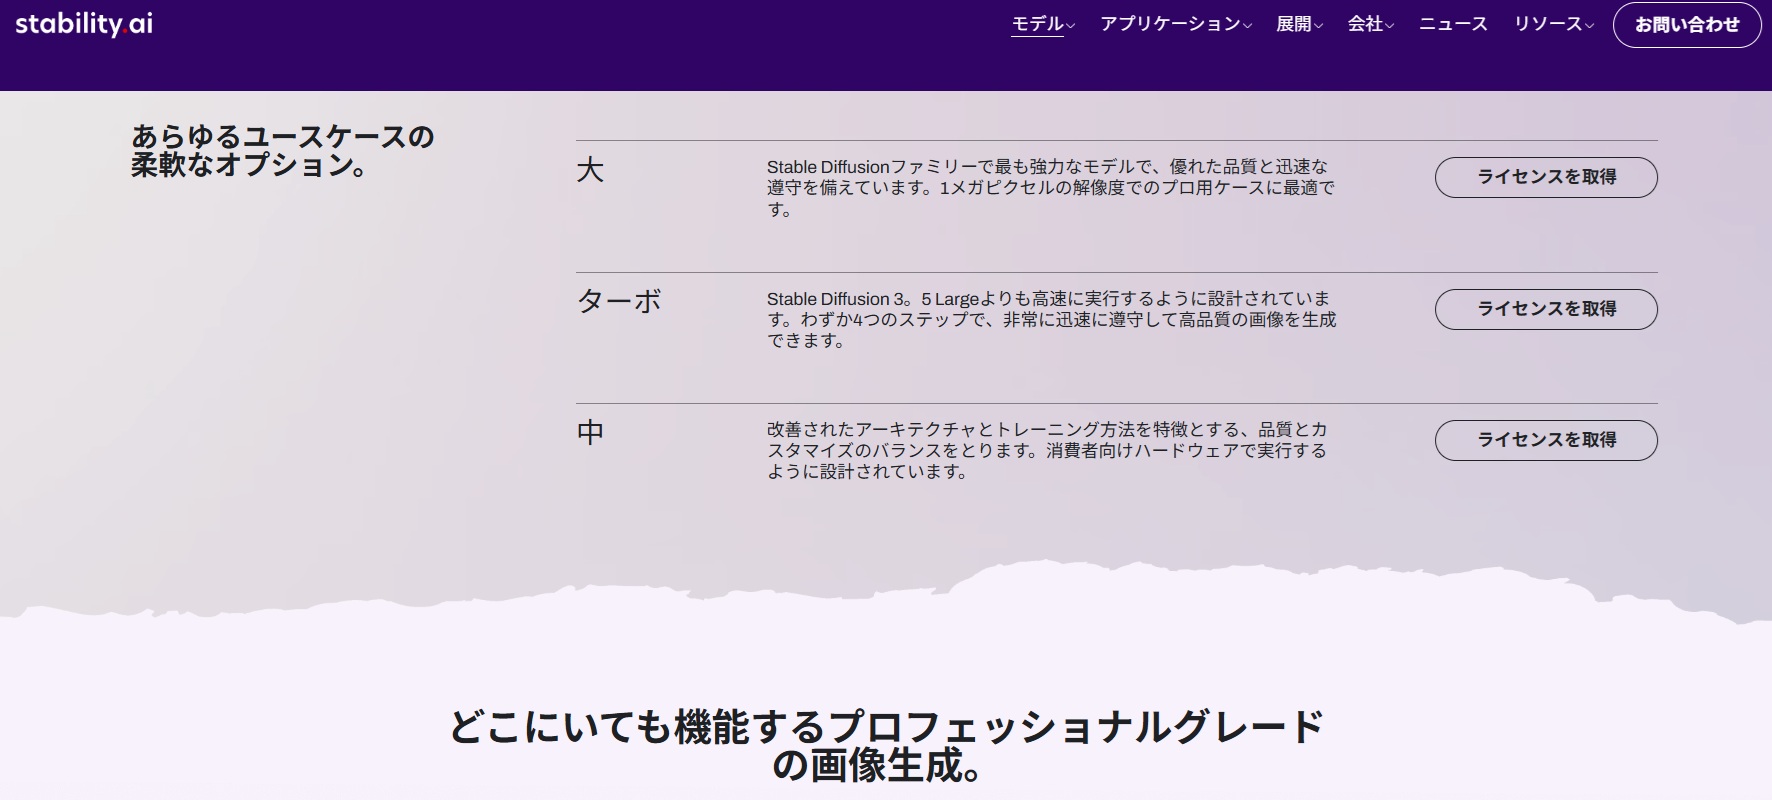Expand the chevron next to 会社
Screen dimensions: 1772x800
coord(1389,26)
